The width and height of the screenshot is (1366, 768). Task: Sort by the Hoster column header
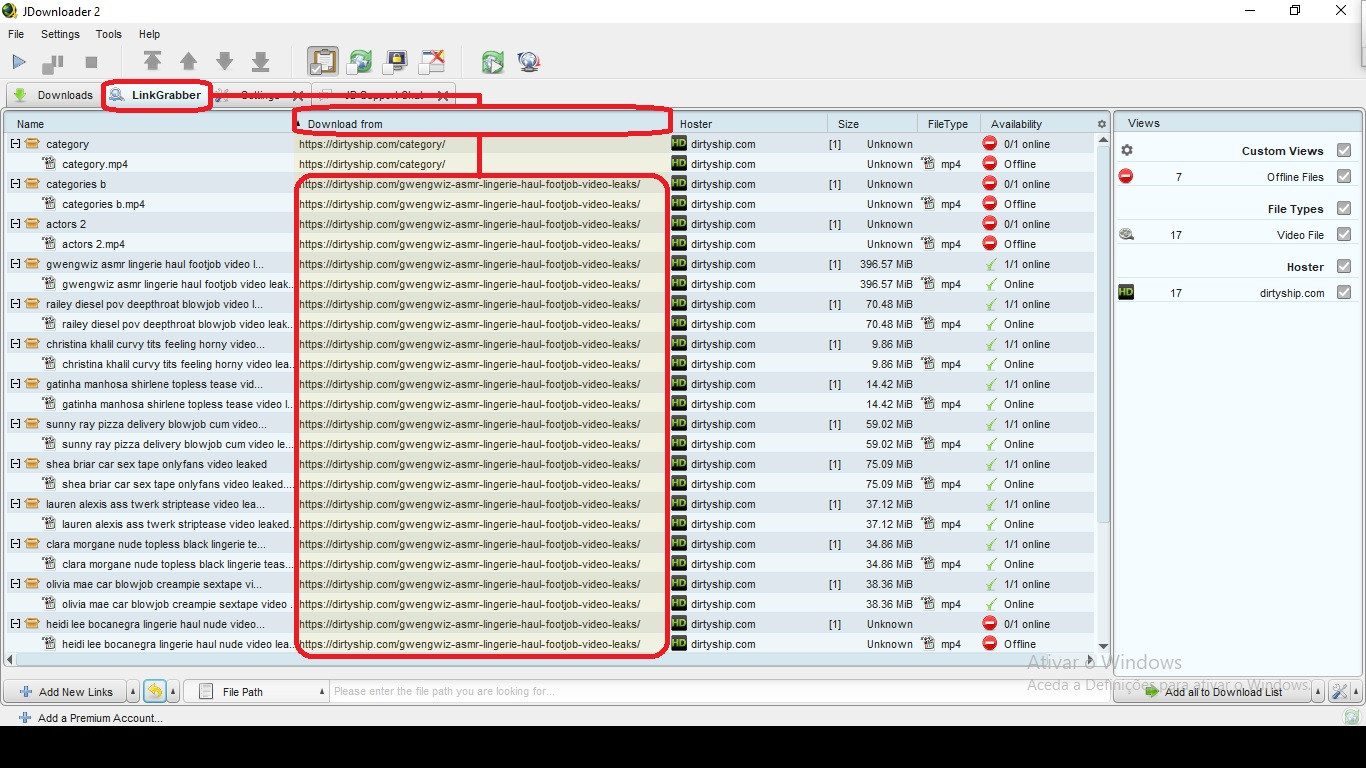(749, 124)
